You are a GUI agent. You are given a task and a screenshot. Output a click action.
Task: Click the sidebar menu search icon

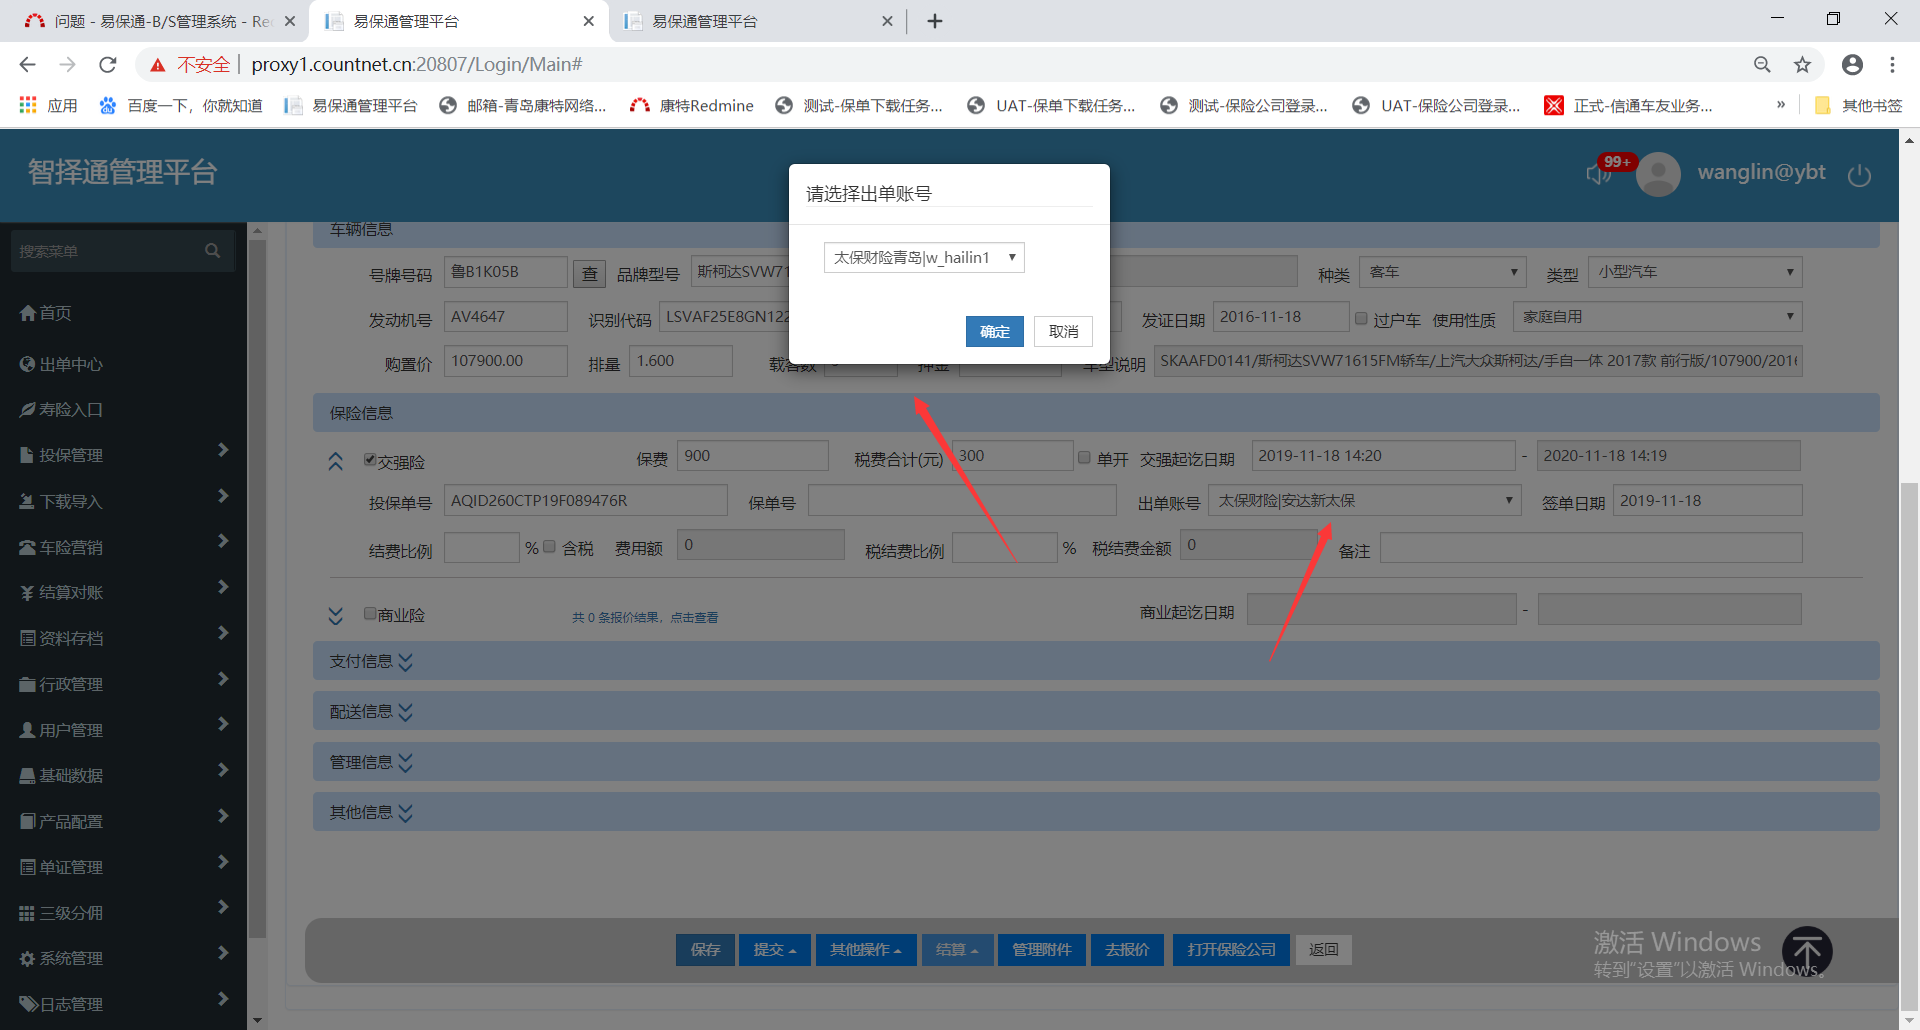212,251
